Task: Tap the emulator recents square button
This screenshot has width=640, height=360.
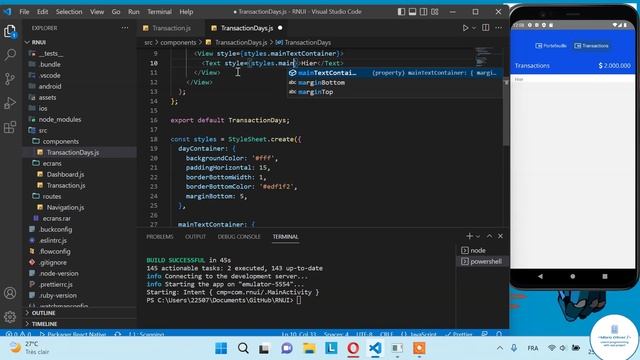Action: pos(605,276)
